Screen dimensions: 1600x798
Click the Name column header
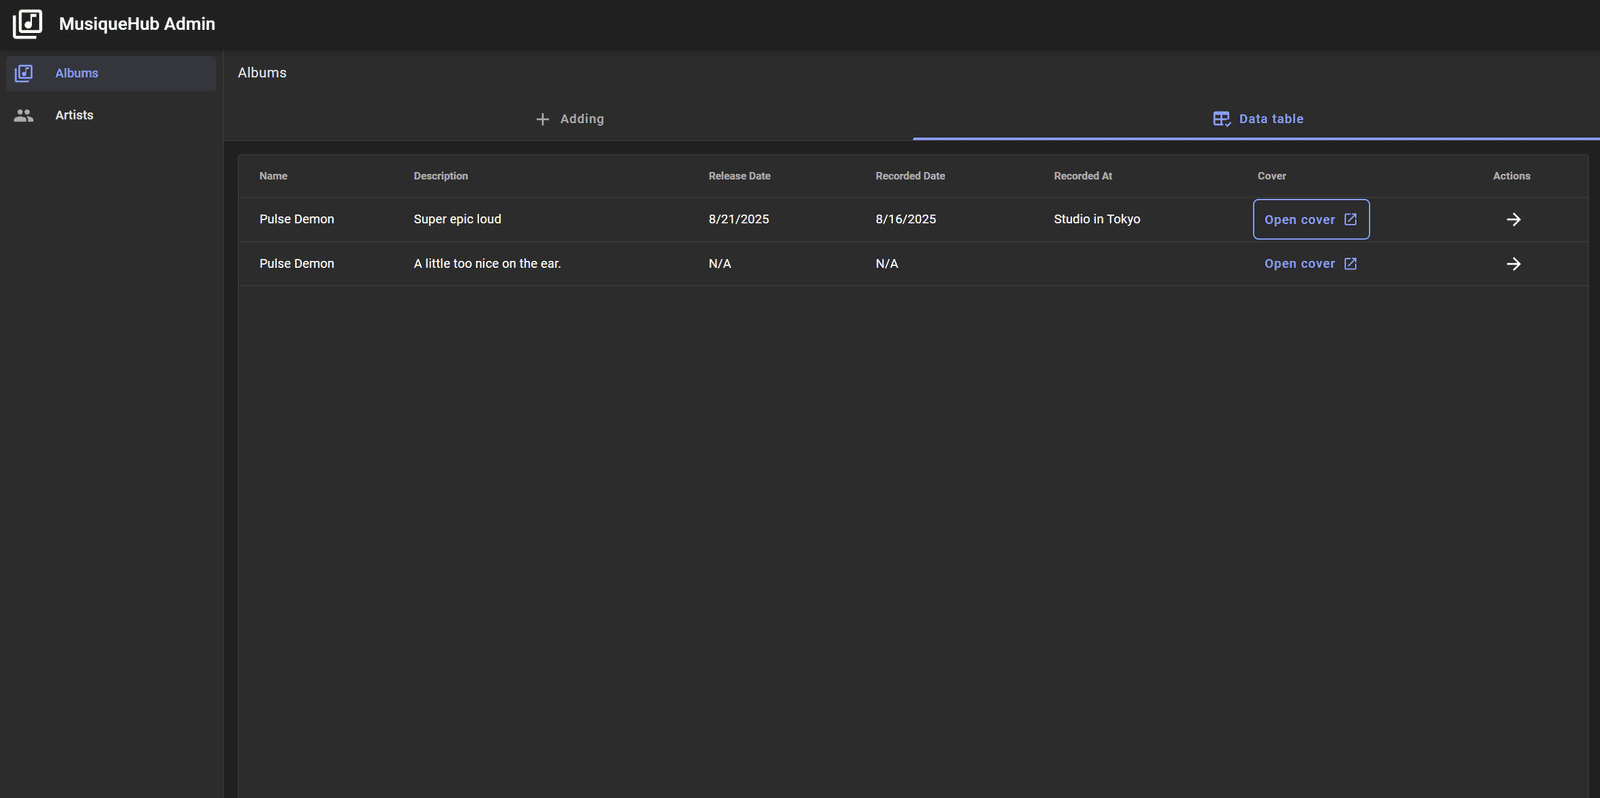coord(273,176)
